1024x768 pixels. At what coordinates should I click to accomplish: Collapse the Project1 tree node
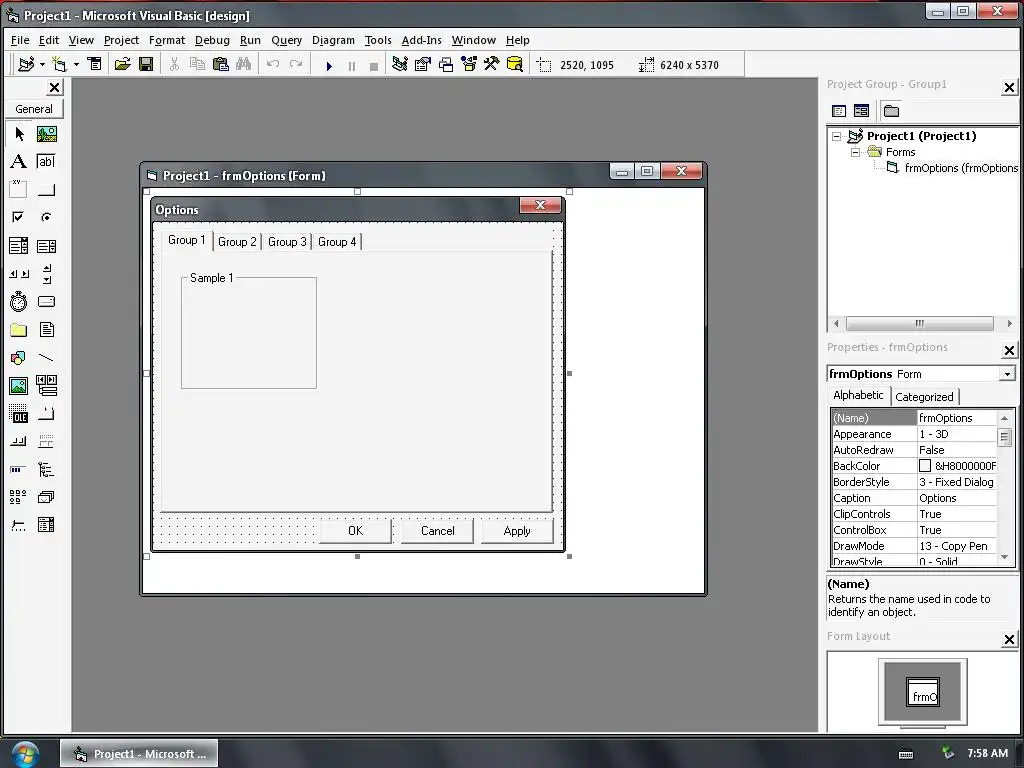point(837,136)
